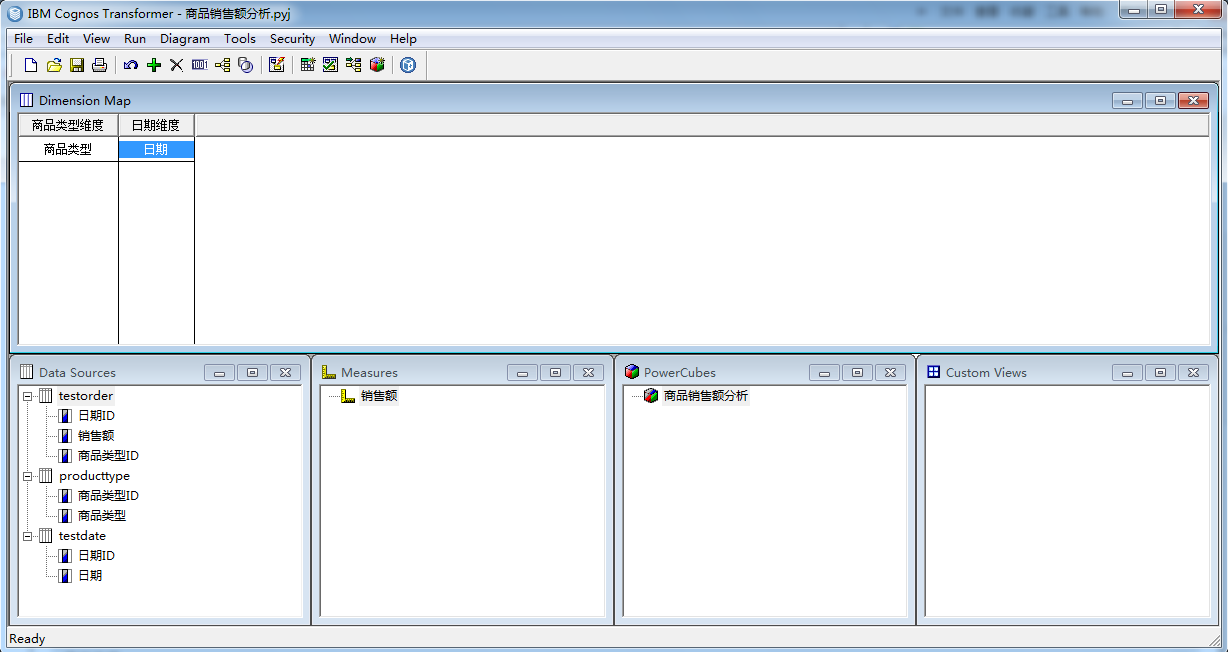Click the Generate Categories 1001 icon

(199, 65)
